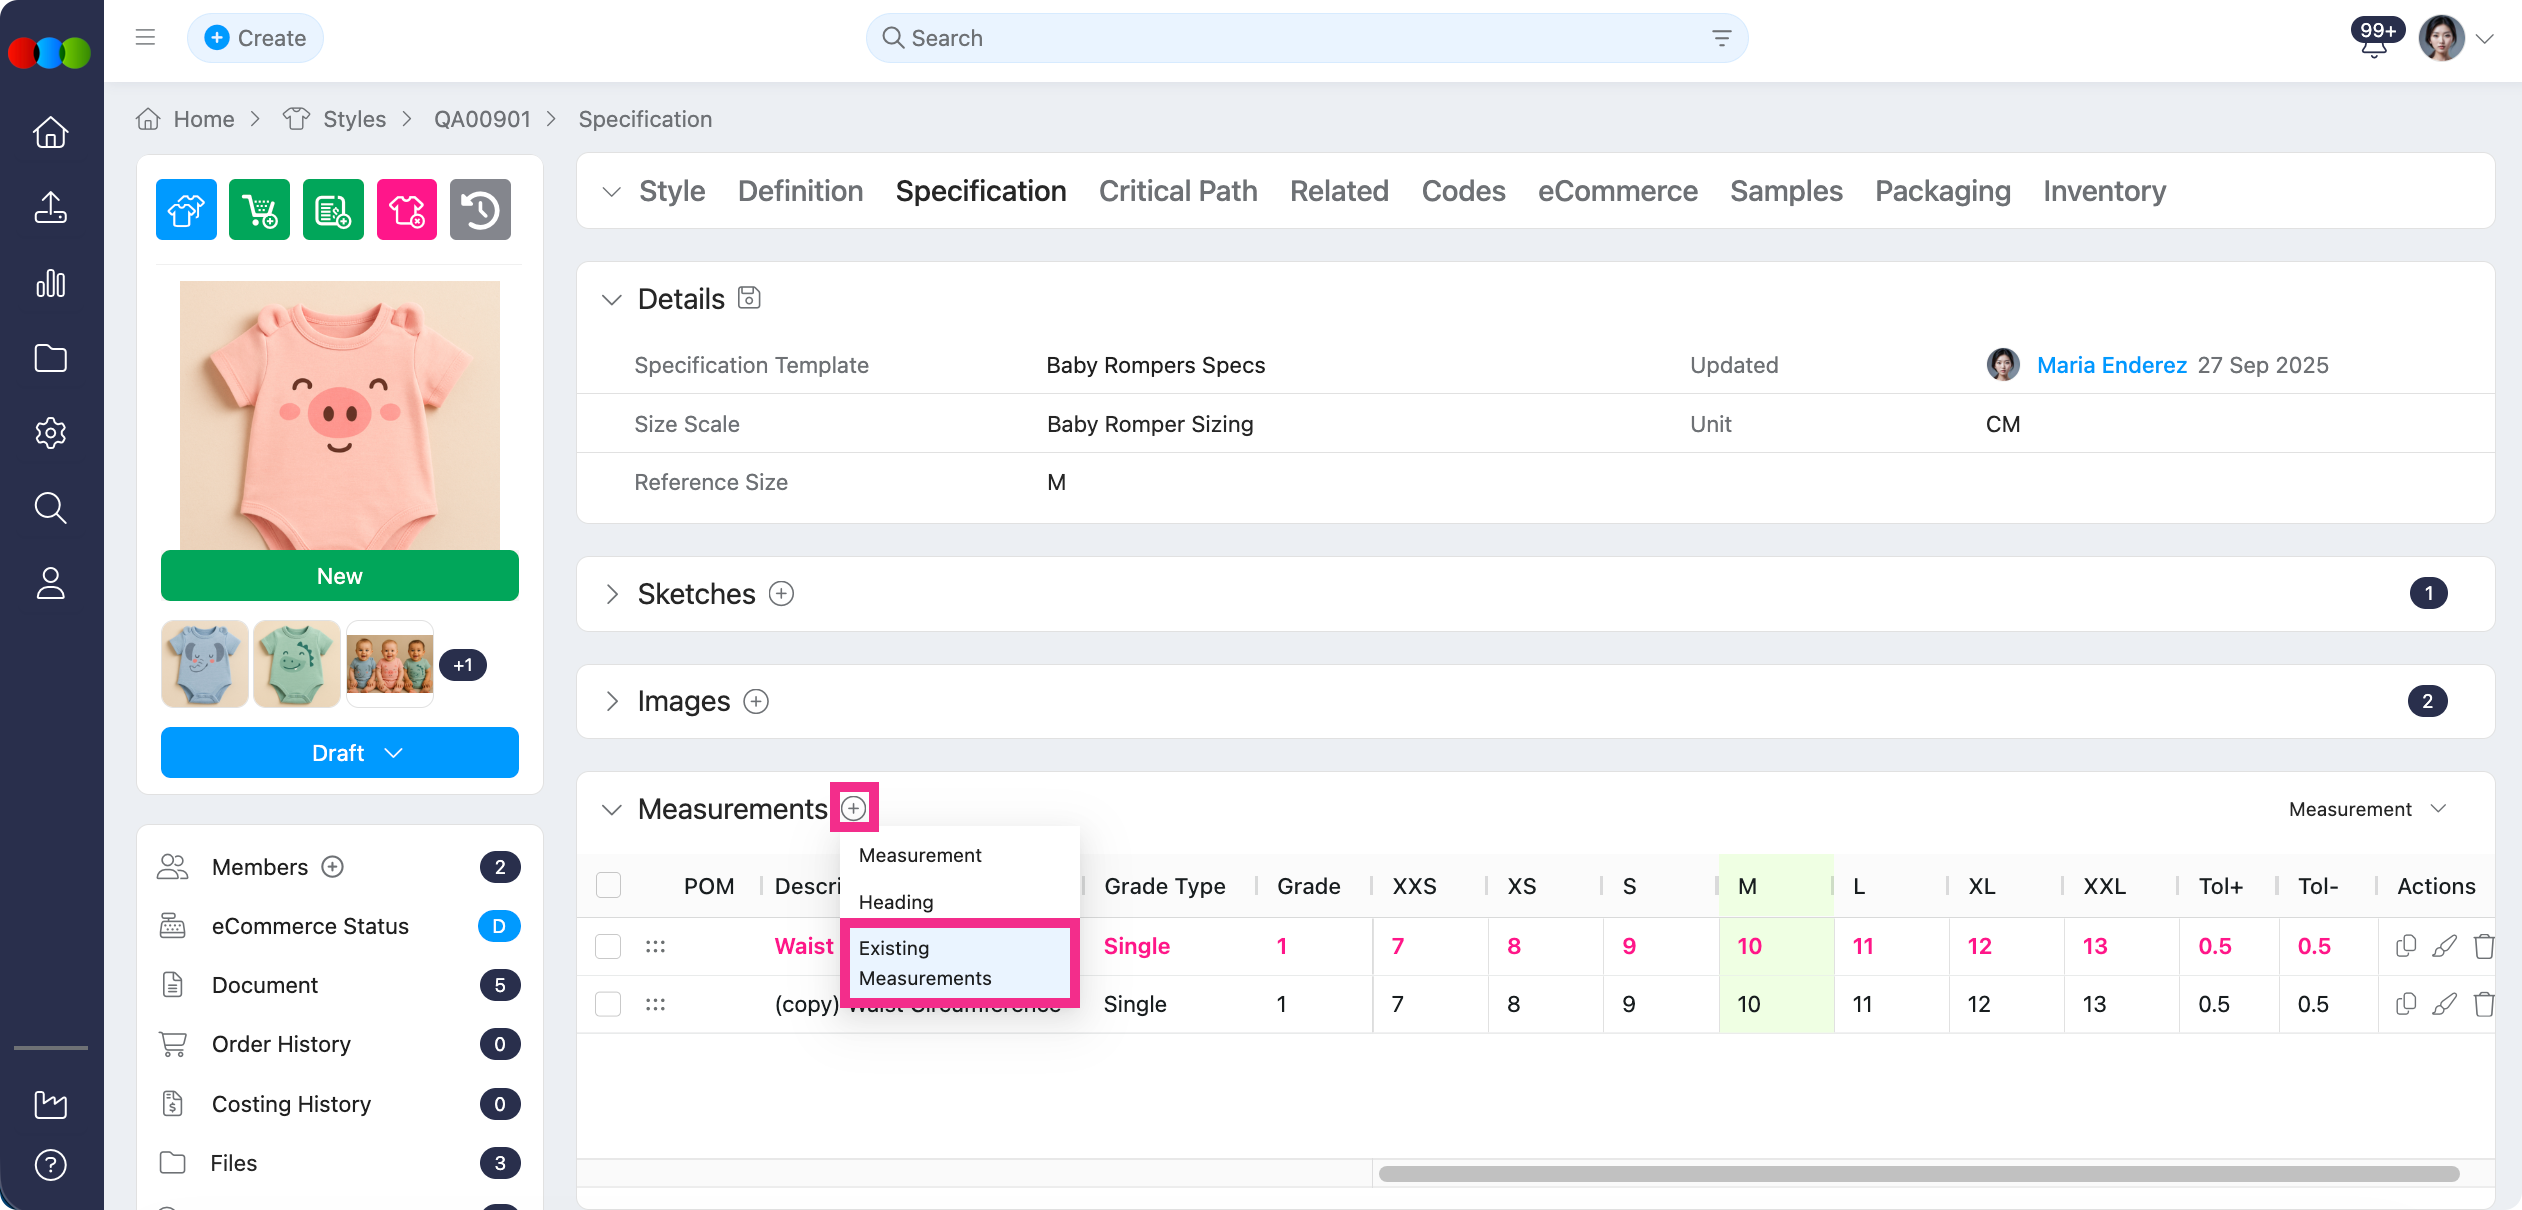
Task: Click the save icon beside Details
Action: click(749, 298)
